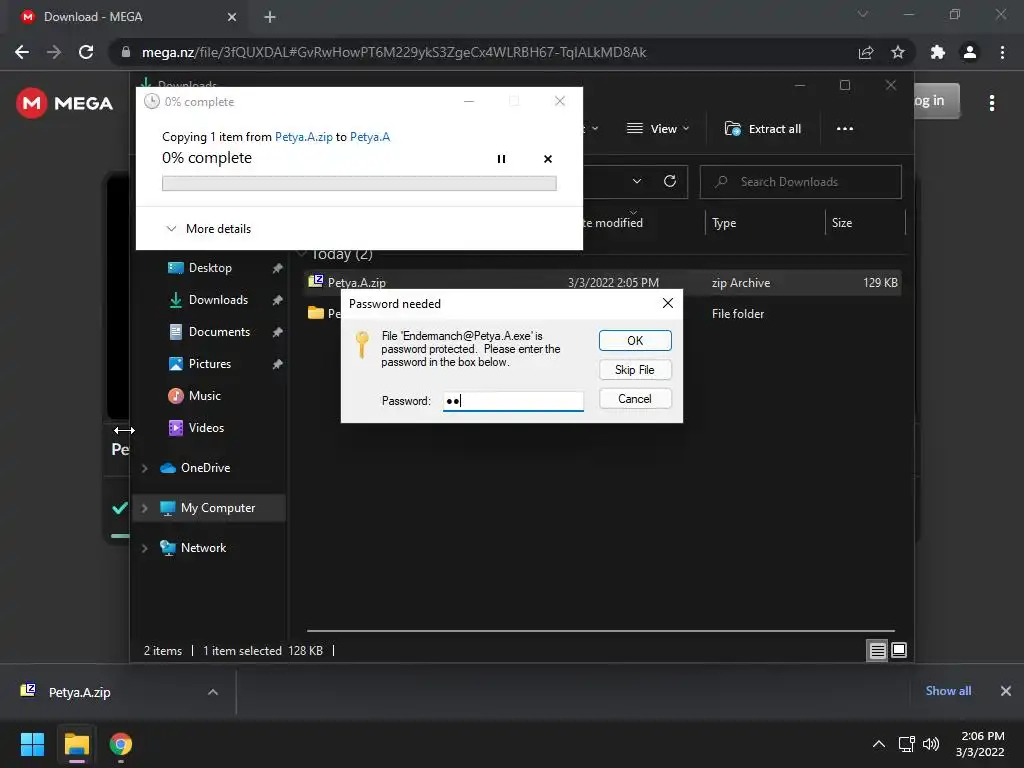Focus the Password input field
The height and width of the screenshot is (768, 1024).
pos(513,400)
